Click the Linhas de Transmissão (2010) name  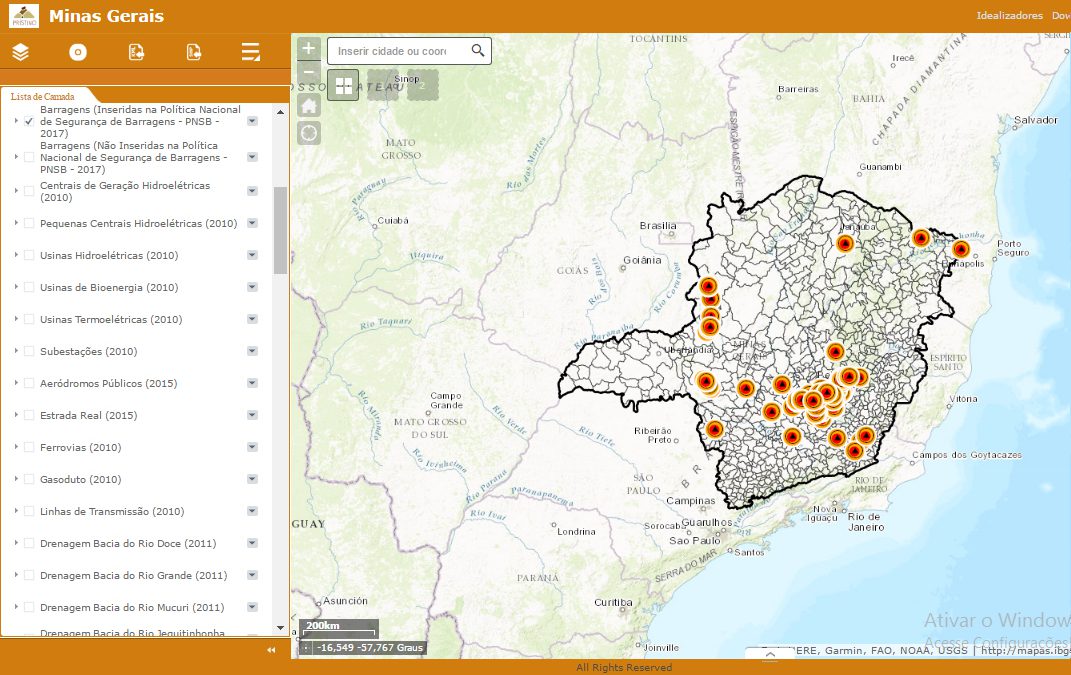(112, 511)
